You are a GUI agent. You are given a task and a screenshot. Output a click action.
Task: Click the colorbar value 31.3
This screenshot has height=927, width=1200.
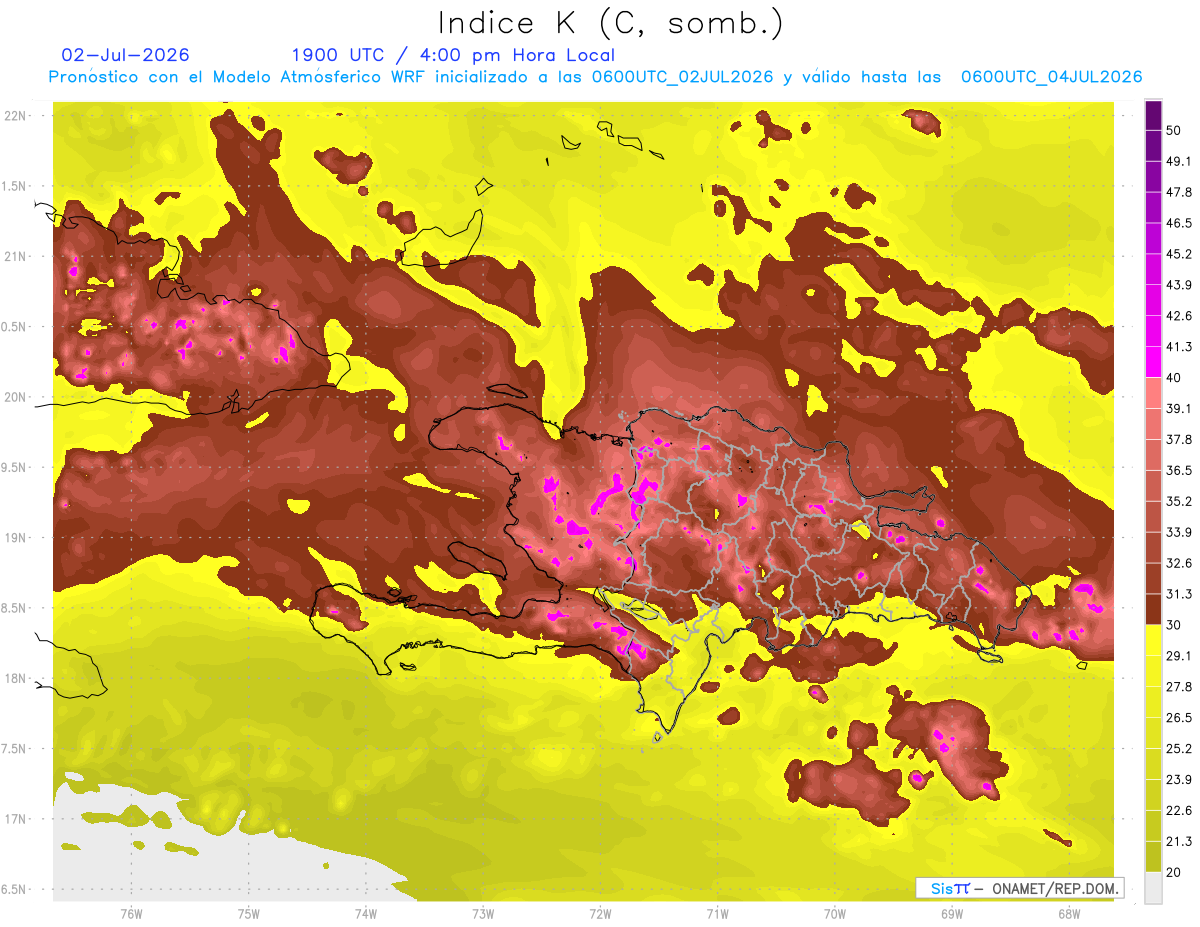click(x=1178, y=594)
